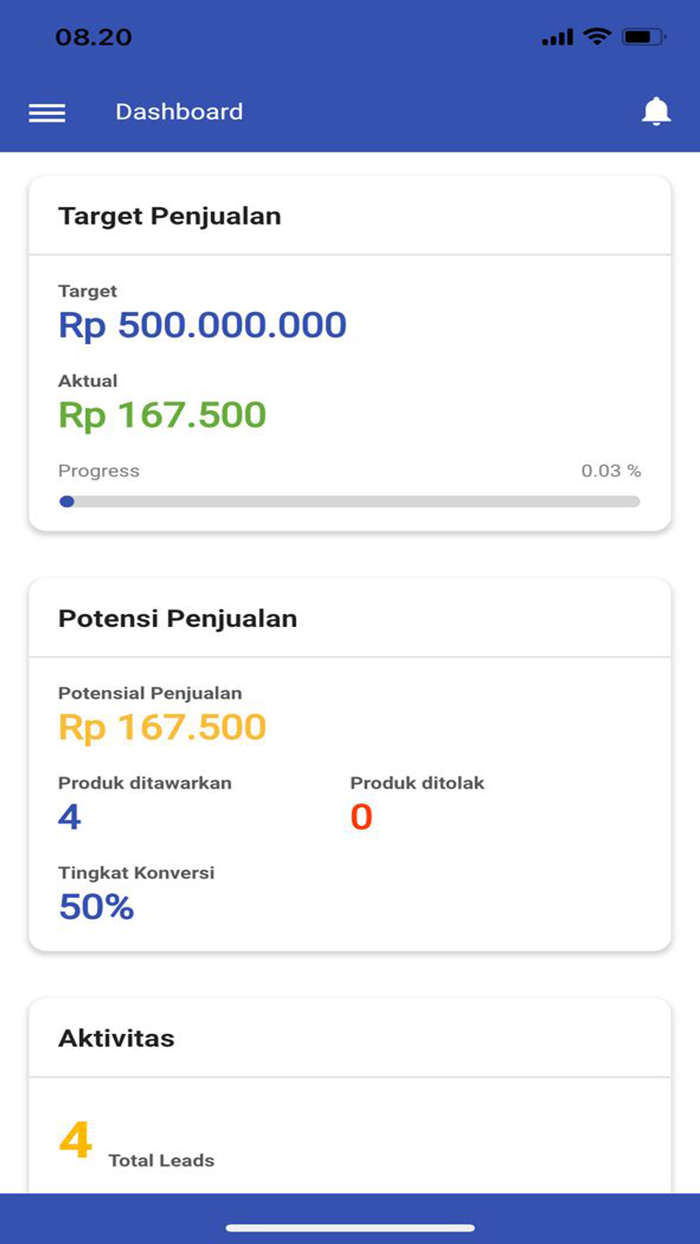Select the Potensial Penjualan amount
The image size is (700, 1244).
[162, 727]
